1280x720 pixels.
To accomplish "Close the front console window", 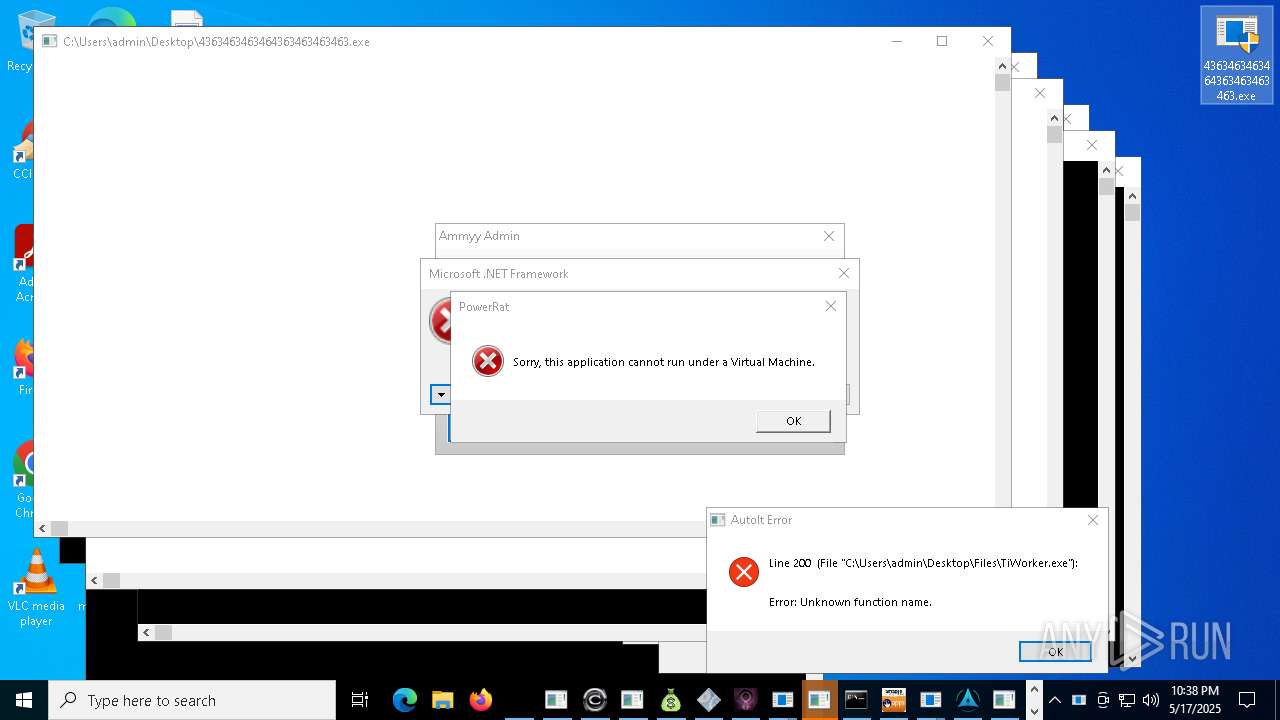I will click(988, 41).
